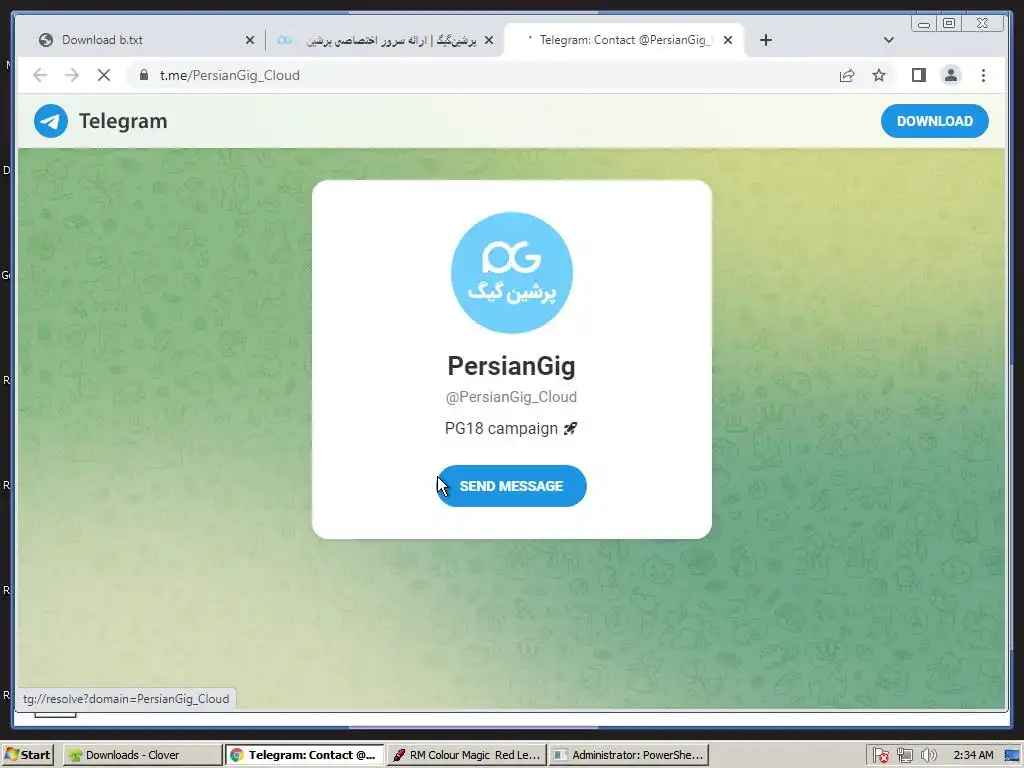1024x768 pixels.
Task: Stop loading the page with X
Action: [104, 75]
